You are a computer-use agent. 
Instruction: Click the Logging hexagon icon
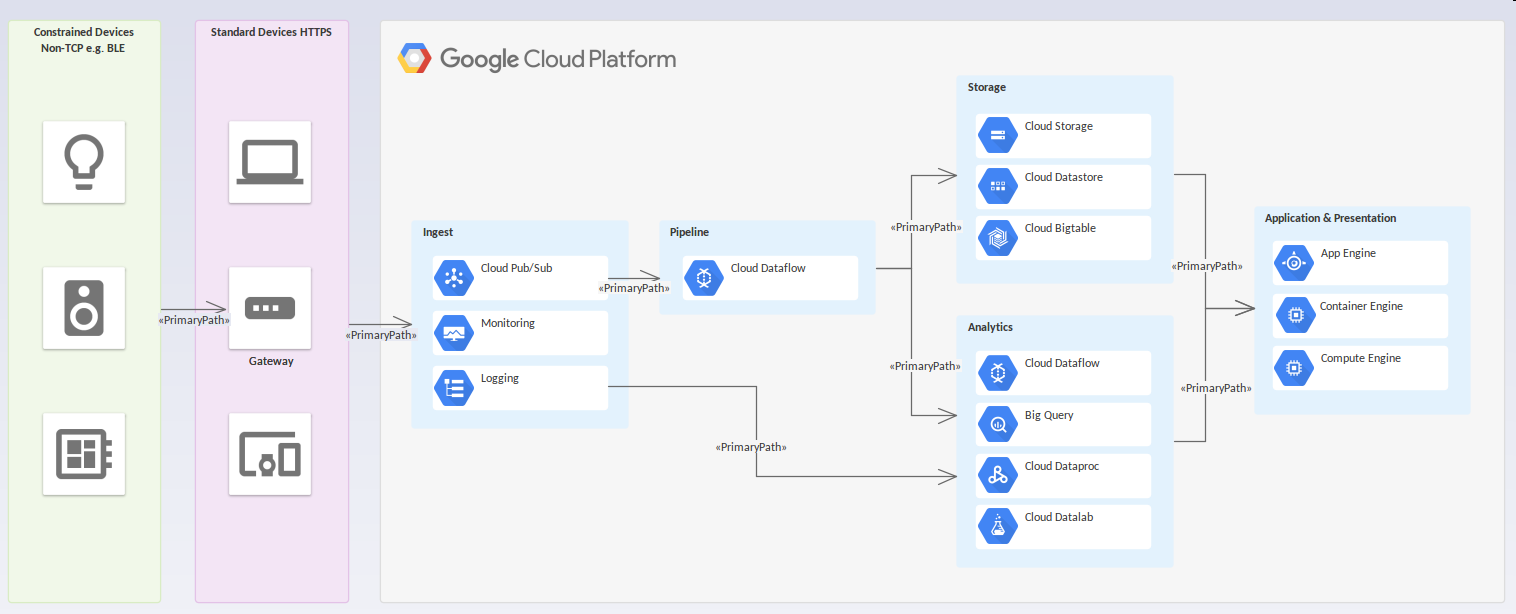pyautogui.click(x=454, y=388)
